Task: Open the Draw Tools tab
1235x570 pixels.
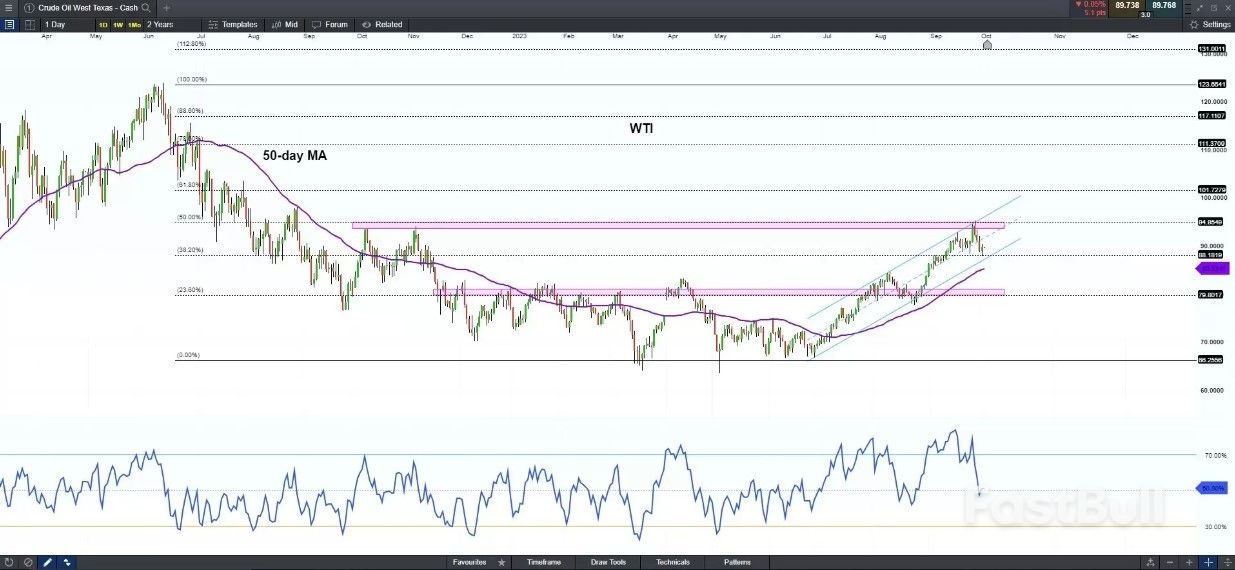Action: point(608,562)
